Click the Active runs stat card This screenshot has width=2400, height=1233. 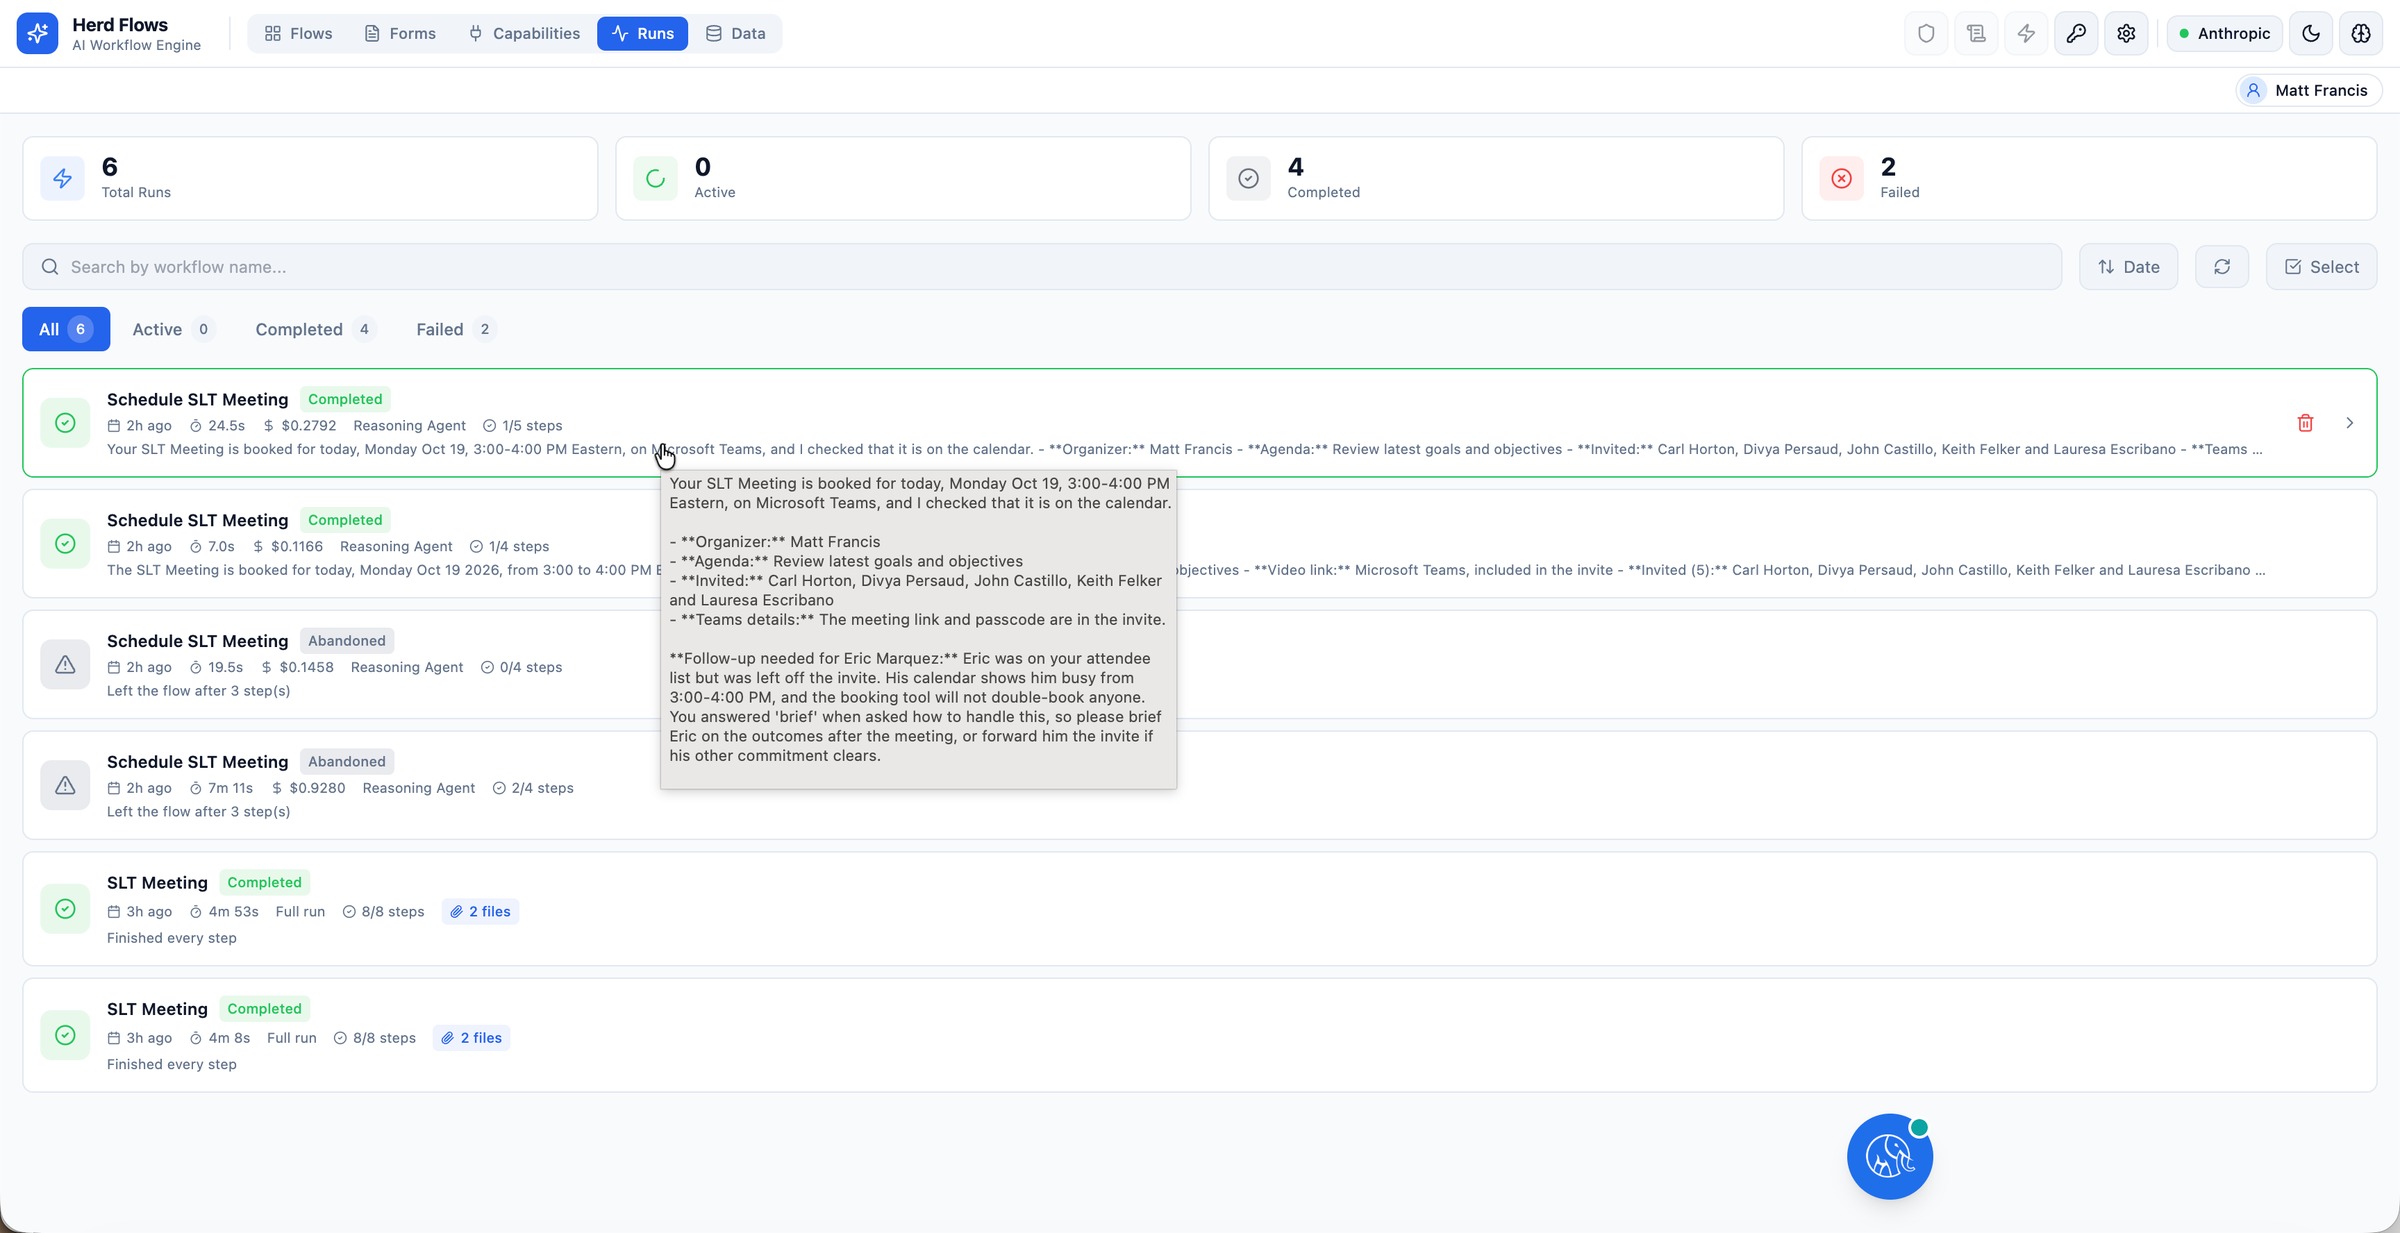903,178
